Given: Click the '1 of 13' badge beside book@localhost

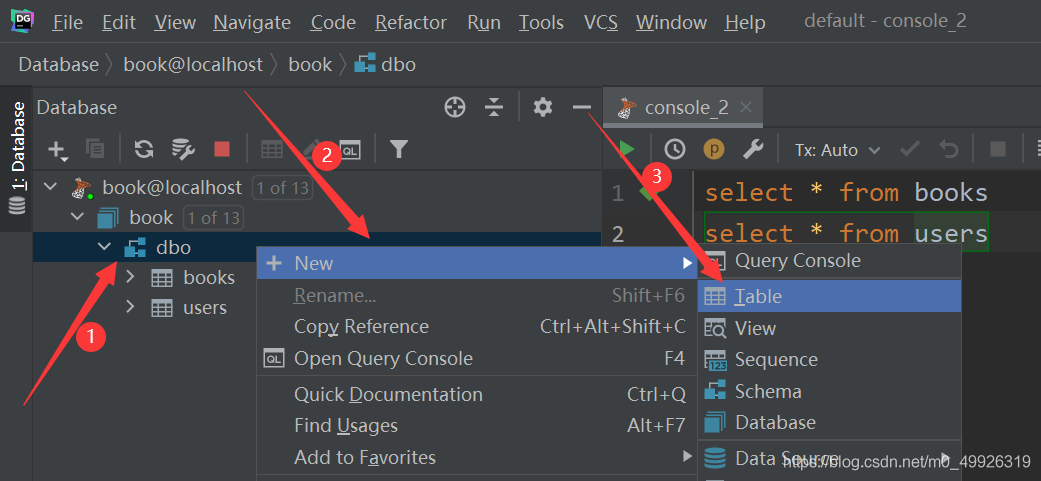Looking at the screenshot, I should pos(282,188).
